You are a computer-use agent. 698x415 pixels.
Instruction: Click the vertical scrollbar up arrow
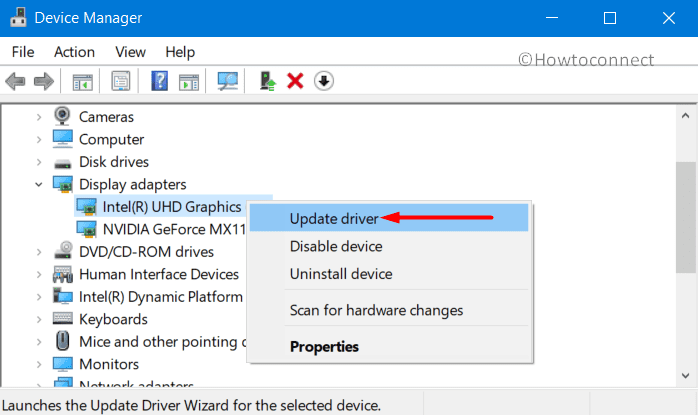click(686, 116)
